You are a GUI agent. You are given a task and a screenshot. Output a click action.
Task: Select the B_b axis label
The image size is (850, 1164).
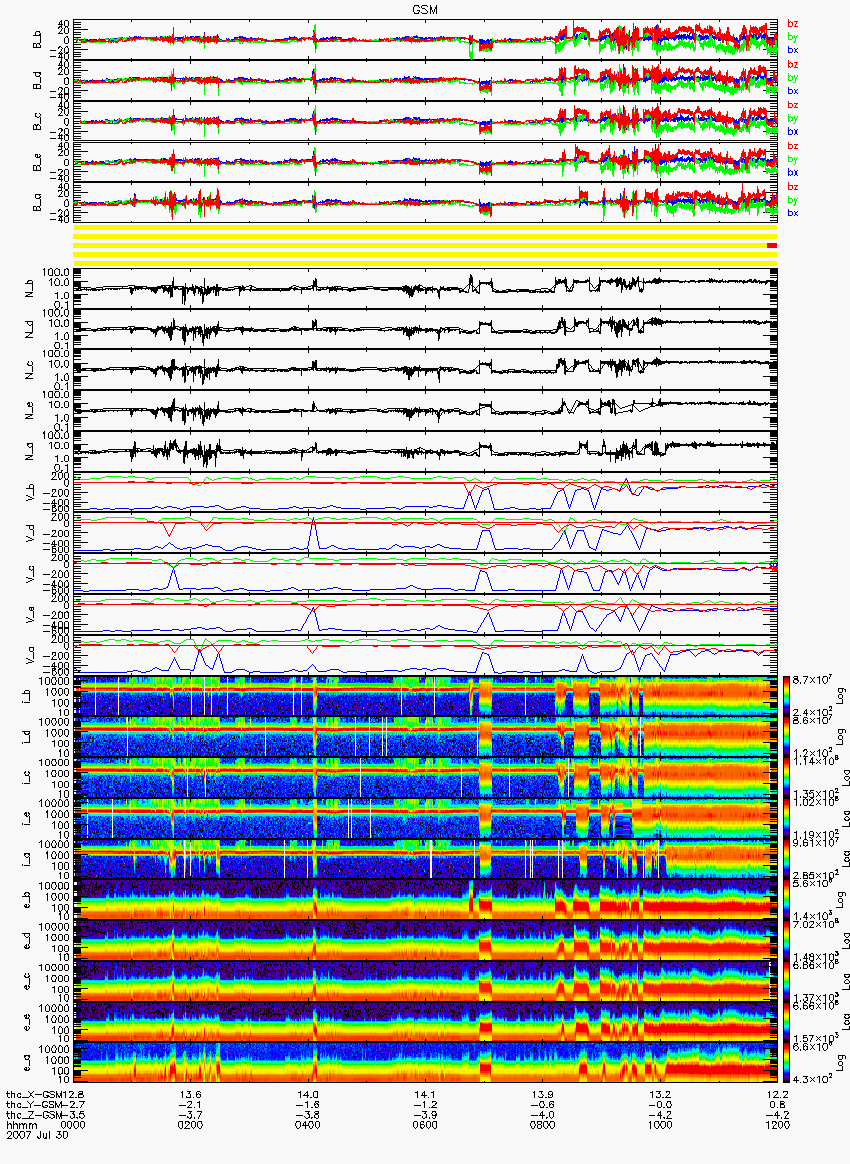tap(37, 40)
